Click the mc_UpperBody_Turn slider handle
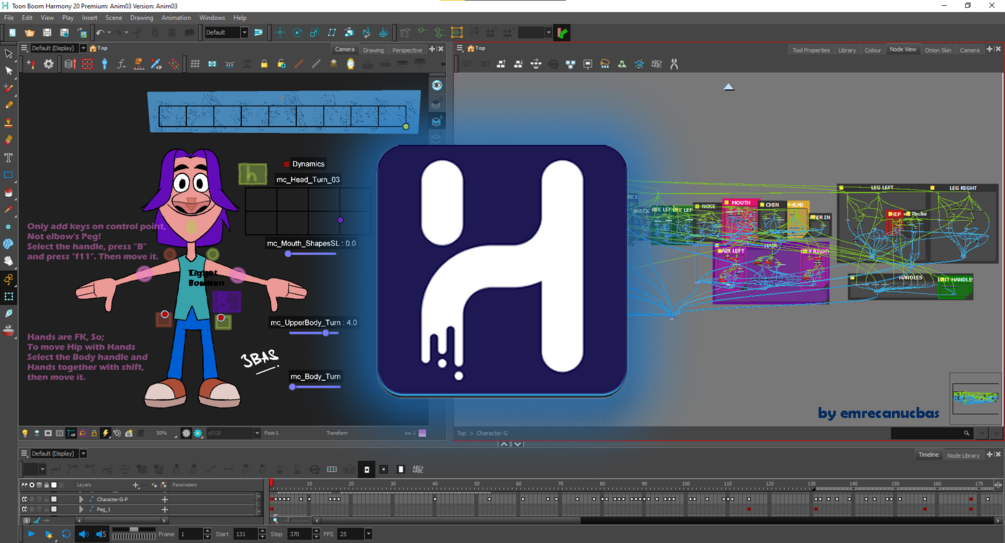This screenshot has height=543, width=1005. pyautogui.click(x=326, y=333)
